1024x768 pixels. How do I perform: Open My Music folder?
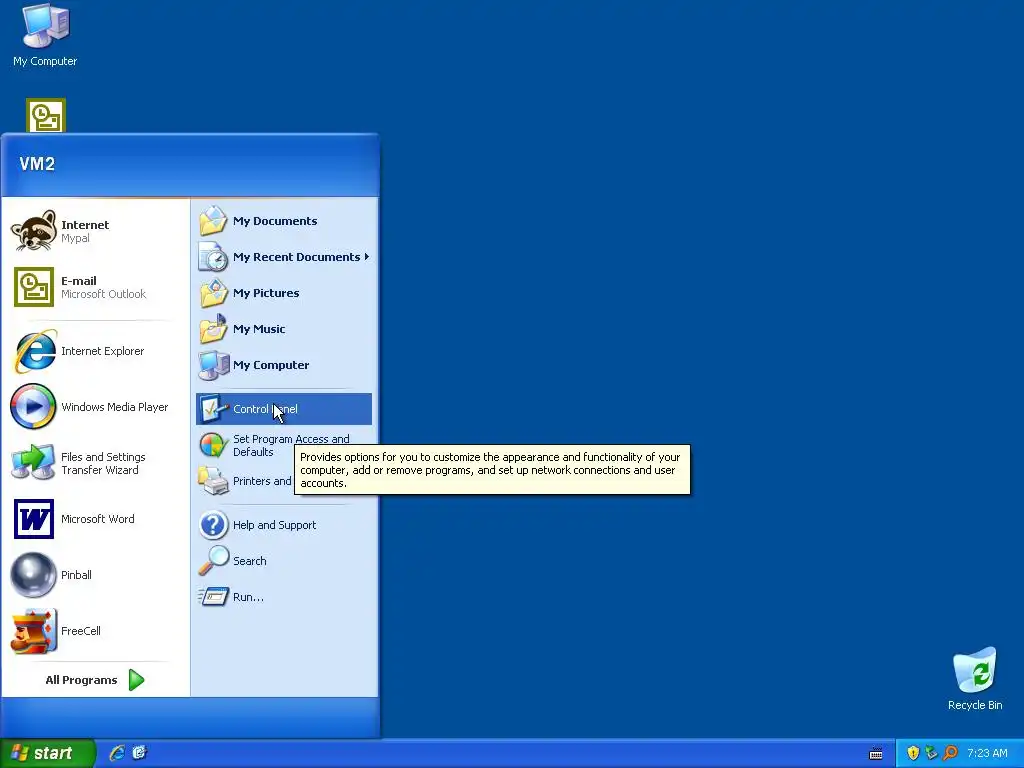(283, 328)
